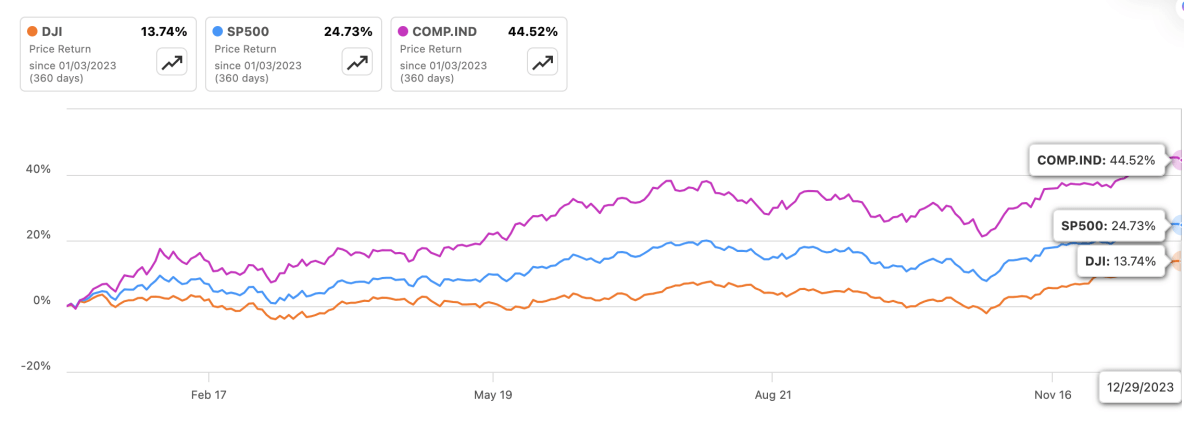Select the DJI ticker name in legend
Viewport: 1184px width, 428px height.
click(54, 32)
